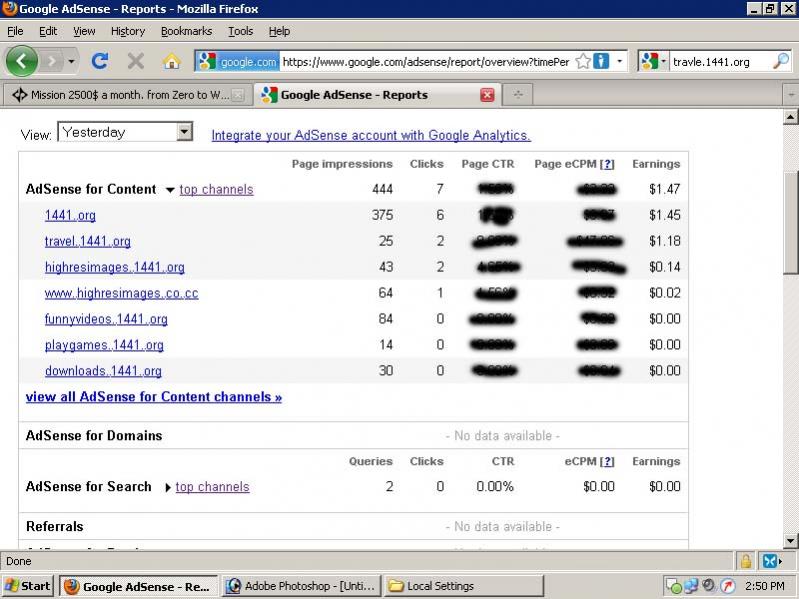Open the View menu
The width and height of the screenshot is (799, 599).
coord(84,31)
